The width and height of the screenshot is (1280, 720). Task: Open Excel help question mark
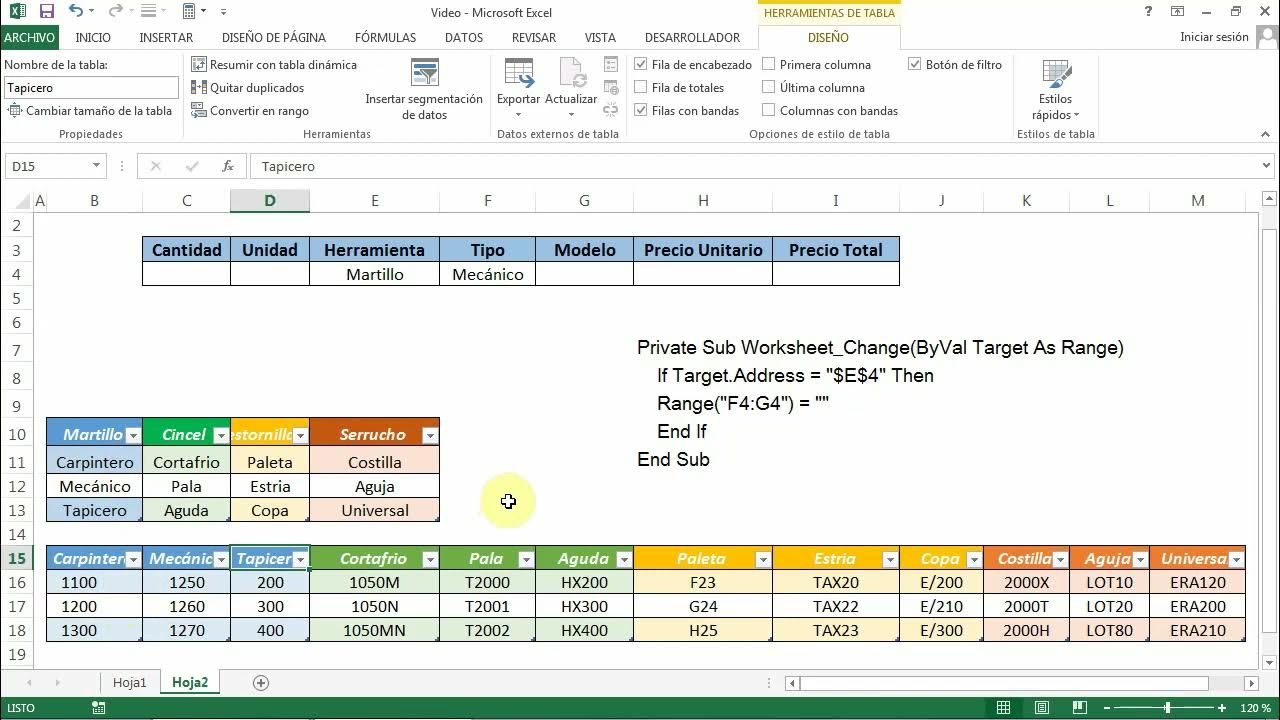[1148, 12]
